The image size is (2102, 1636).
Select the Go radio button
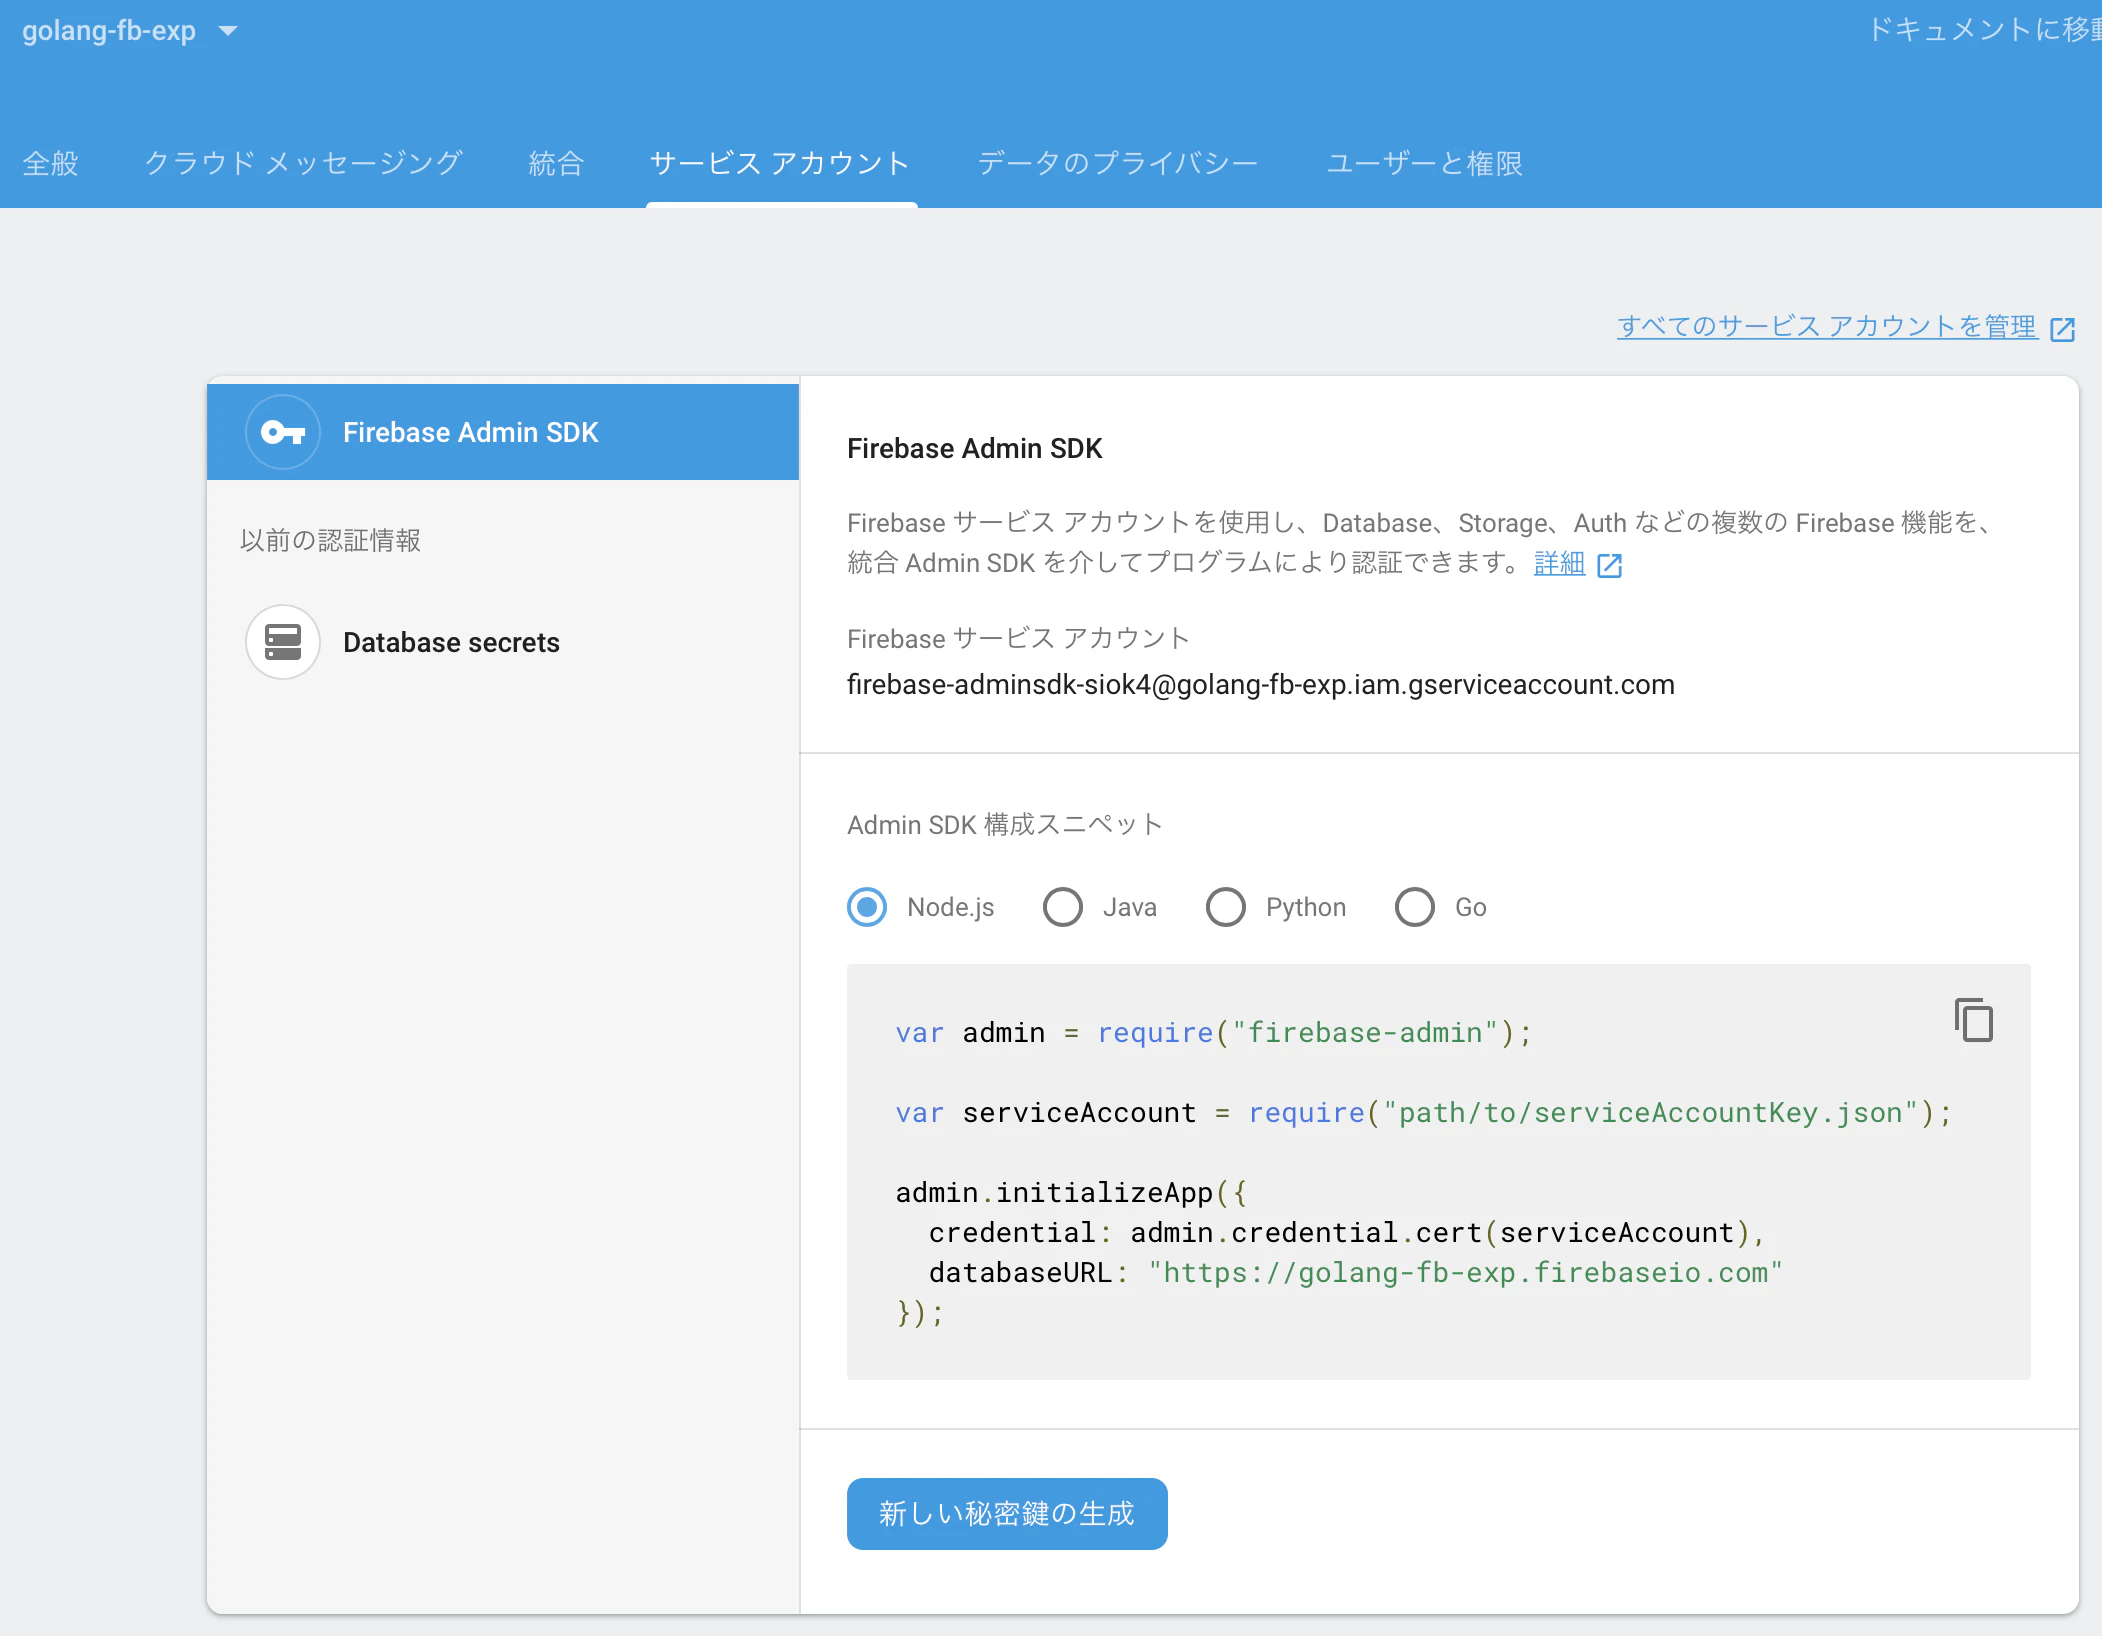point(1415,907)
